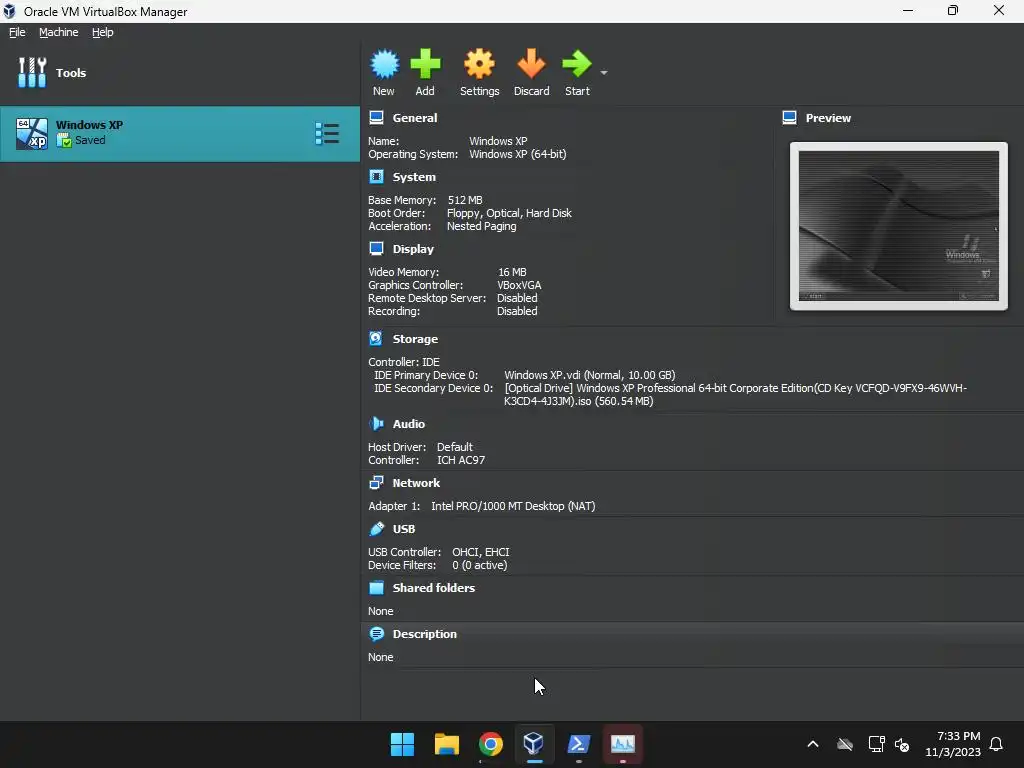Click the Description section header
Viewport: 1024px width, 768px height.
(x=424, y=634)
